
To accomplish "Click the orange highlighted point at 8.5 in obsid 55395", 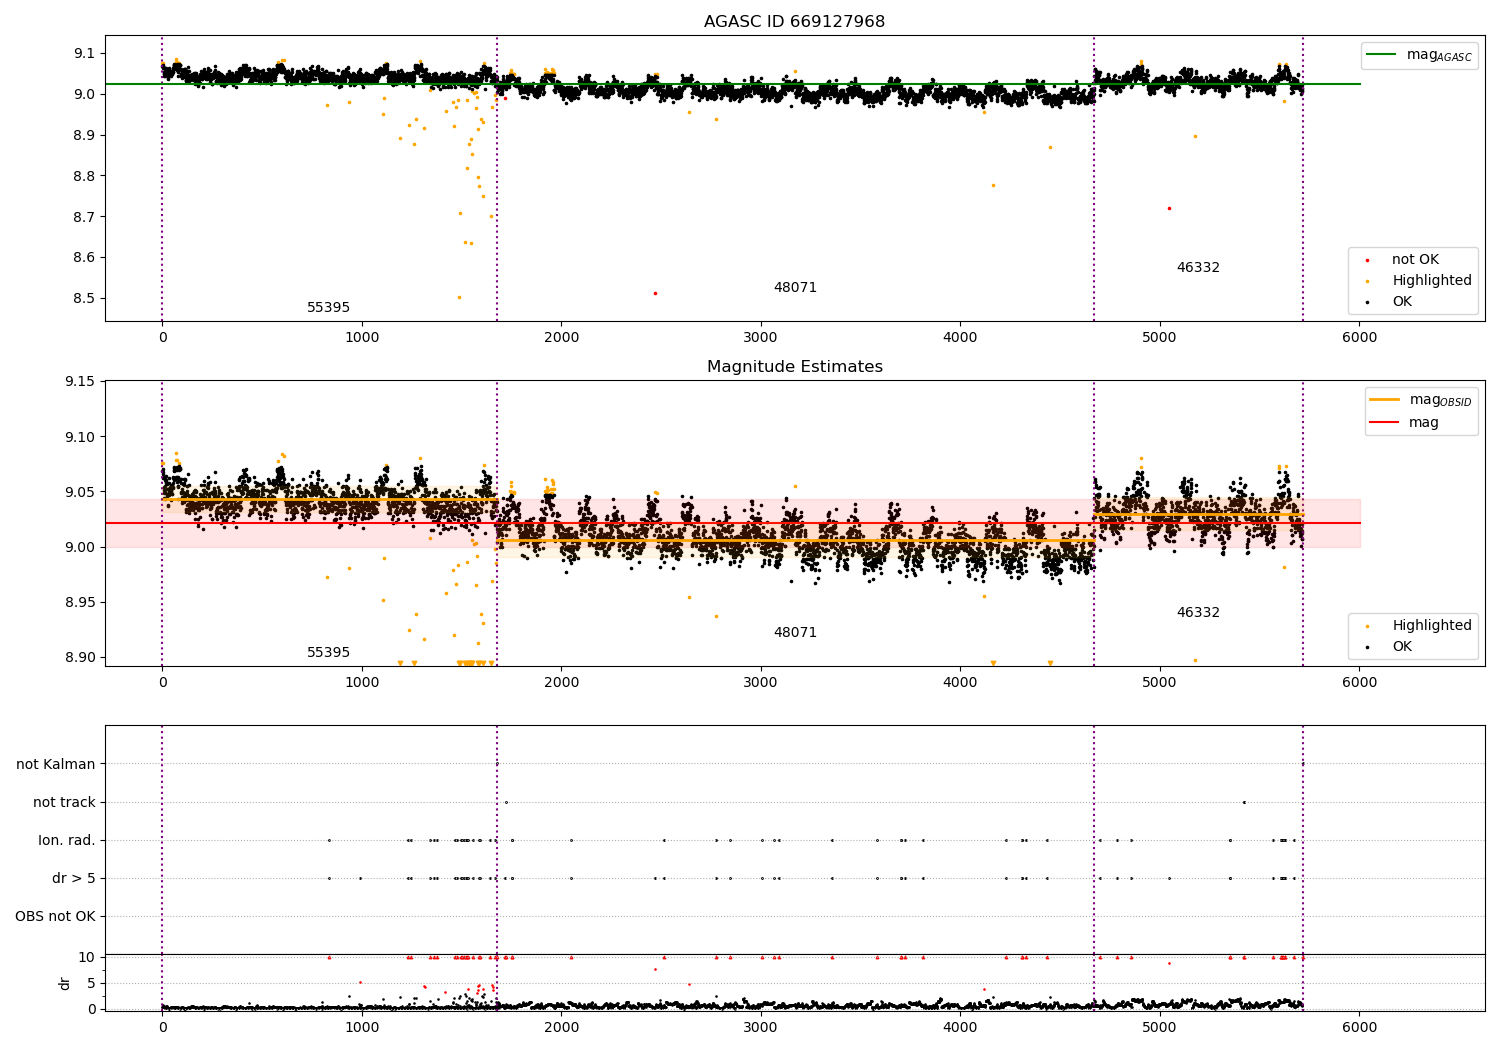I will coord(459,297).
